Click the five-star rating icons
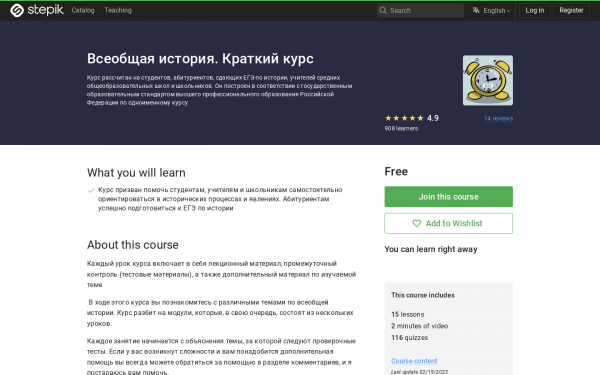Screen dimensions: 600x375 [x=404, y=118]
